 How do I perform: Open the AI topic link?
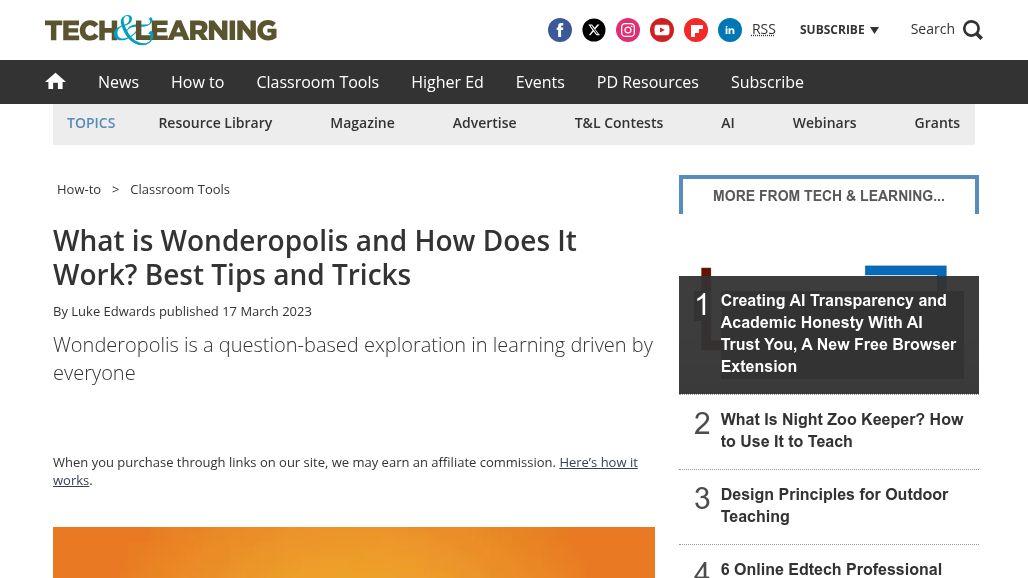tap(728, 123)
